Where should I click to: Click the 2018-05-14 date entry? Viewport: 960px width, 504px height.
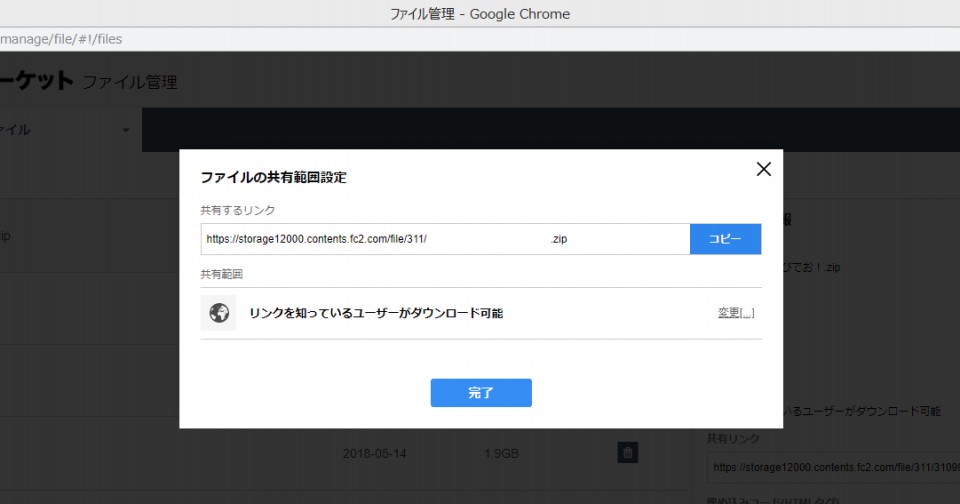(x=374, y=453)
